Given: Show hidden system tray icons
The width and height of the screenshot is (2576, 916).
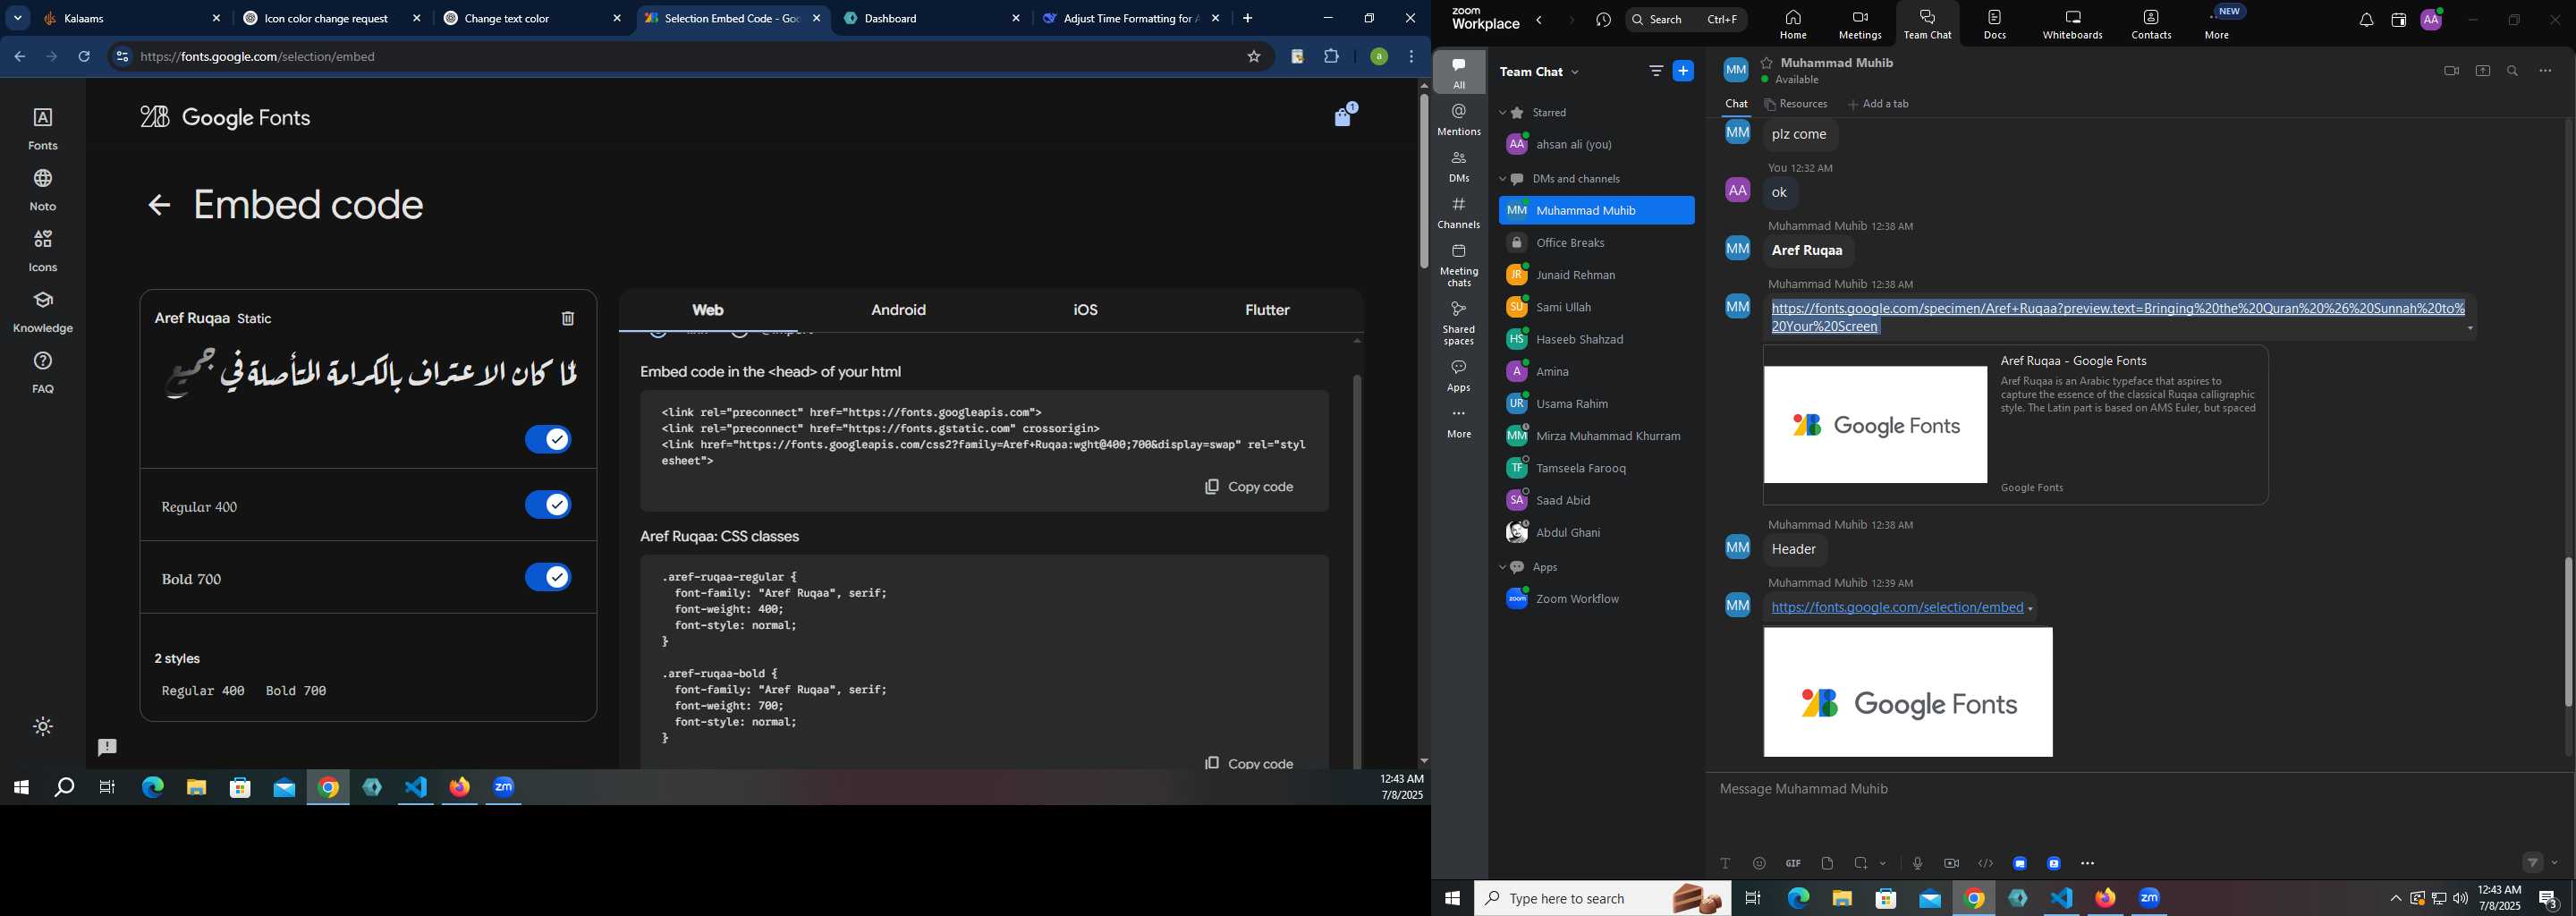Looking at the screenshot, I should [2395, 898].
